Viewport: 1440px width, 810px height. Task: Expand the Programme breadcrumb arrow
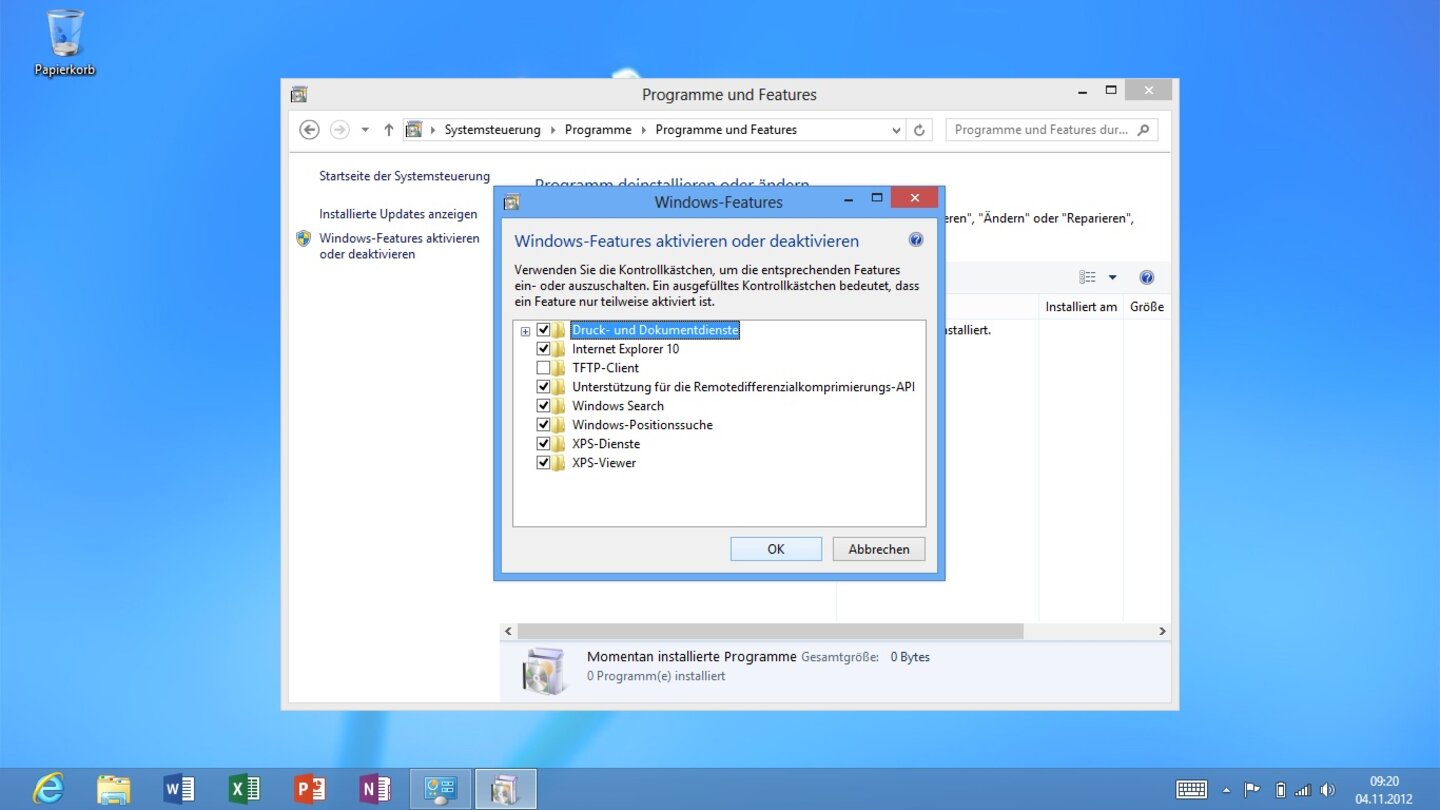pyautogui.click(x=644, y=130)
